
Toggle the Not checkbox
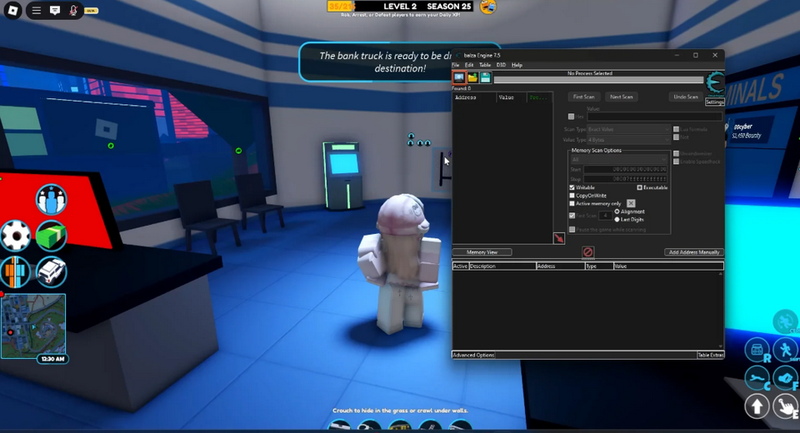[676, 137]
